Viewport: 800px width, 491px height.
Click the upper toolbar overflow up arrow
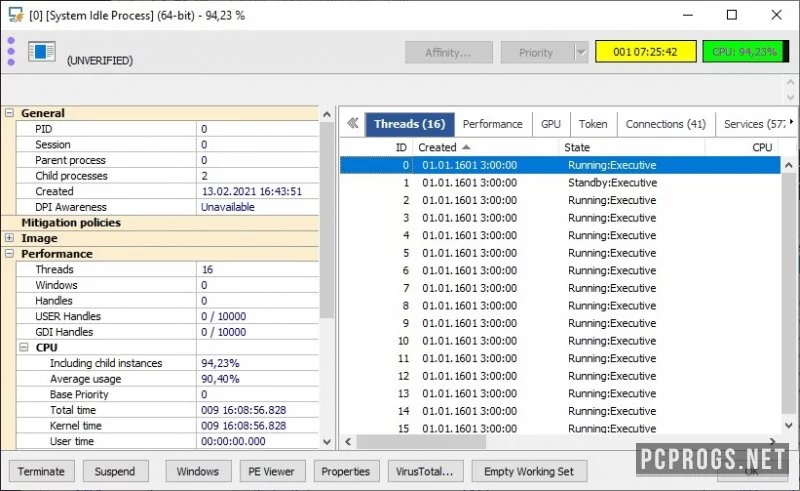coord(790,83)
